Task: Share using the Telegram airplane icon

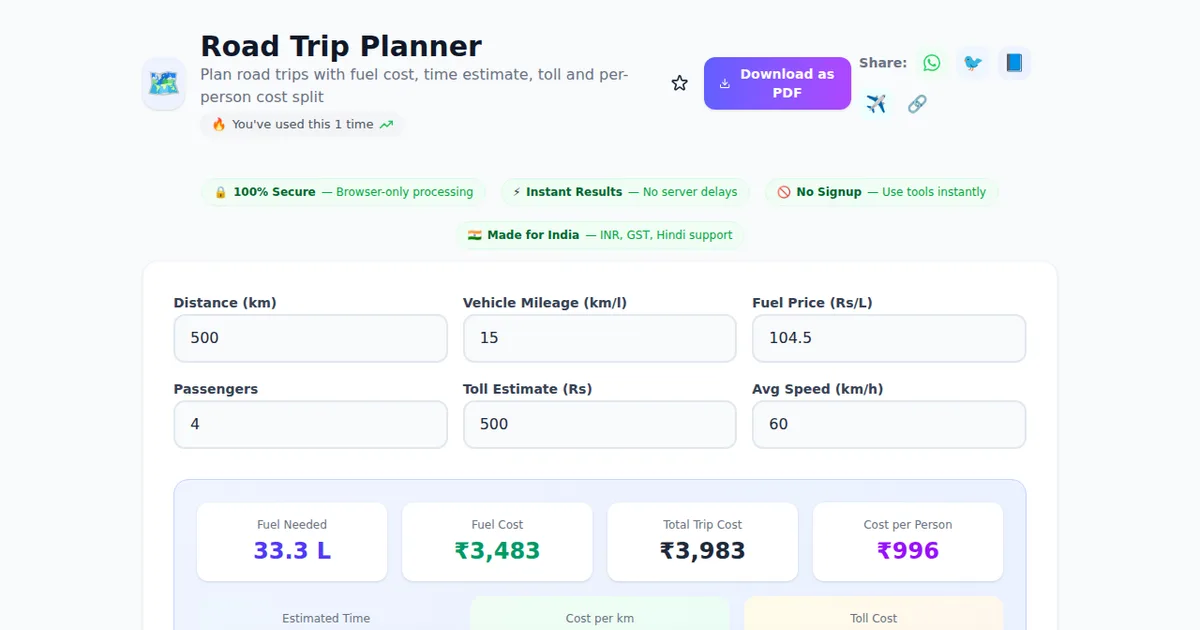Action: pyautogui.click(x=877, y=103)
